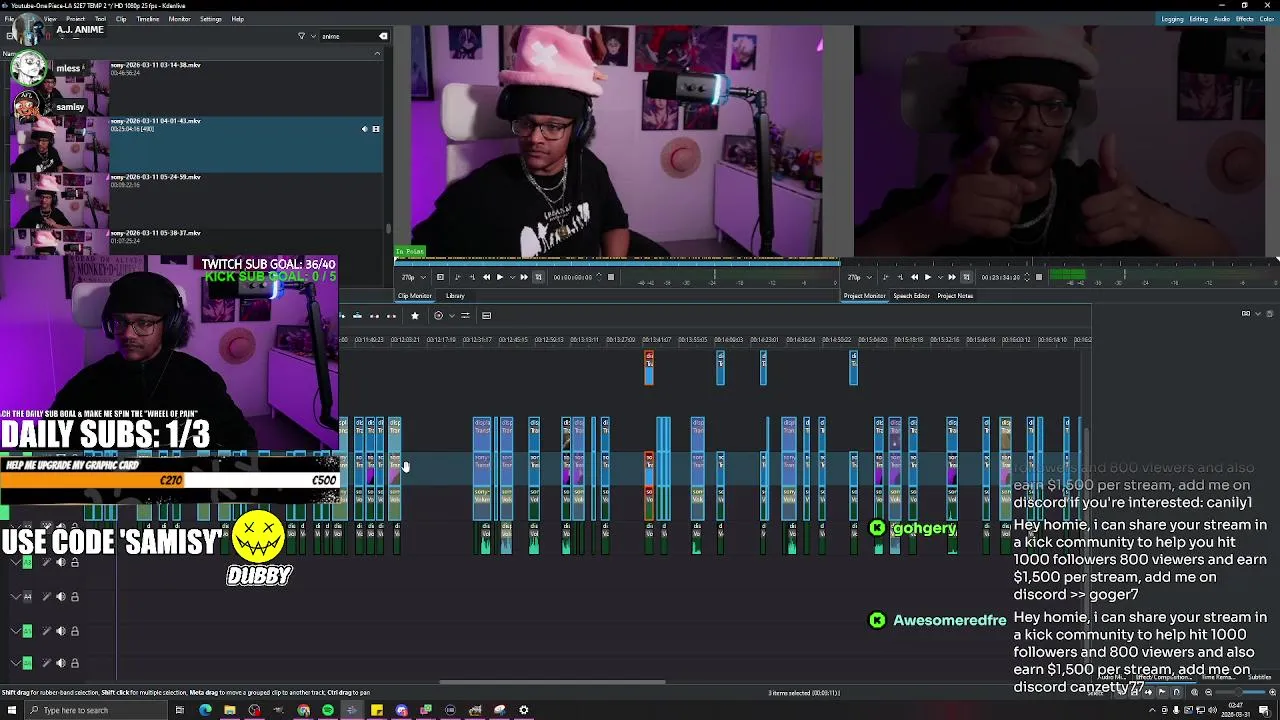Play the timeline in the Project Monitor

(928, 277)
